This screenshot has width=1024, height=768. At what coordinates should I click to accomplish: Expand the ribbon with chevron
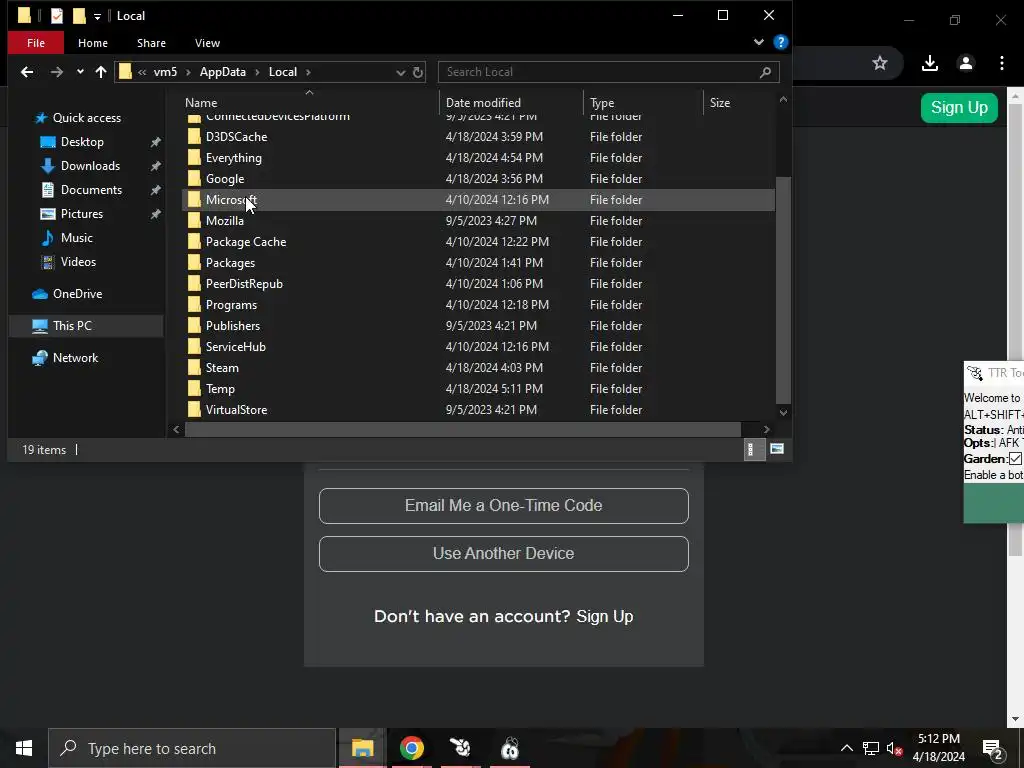pyautogui.click(x=758, y=42)
